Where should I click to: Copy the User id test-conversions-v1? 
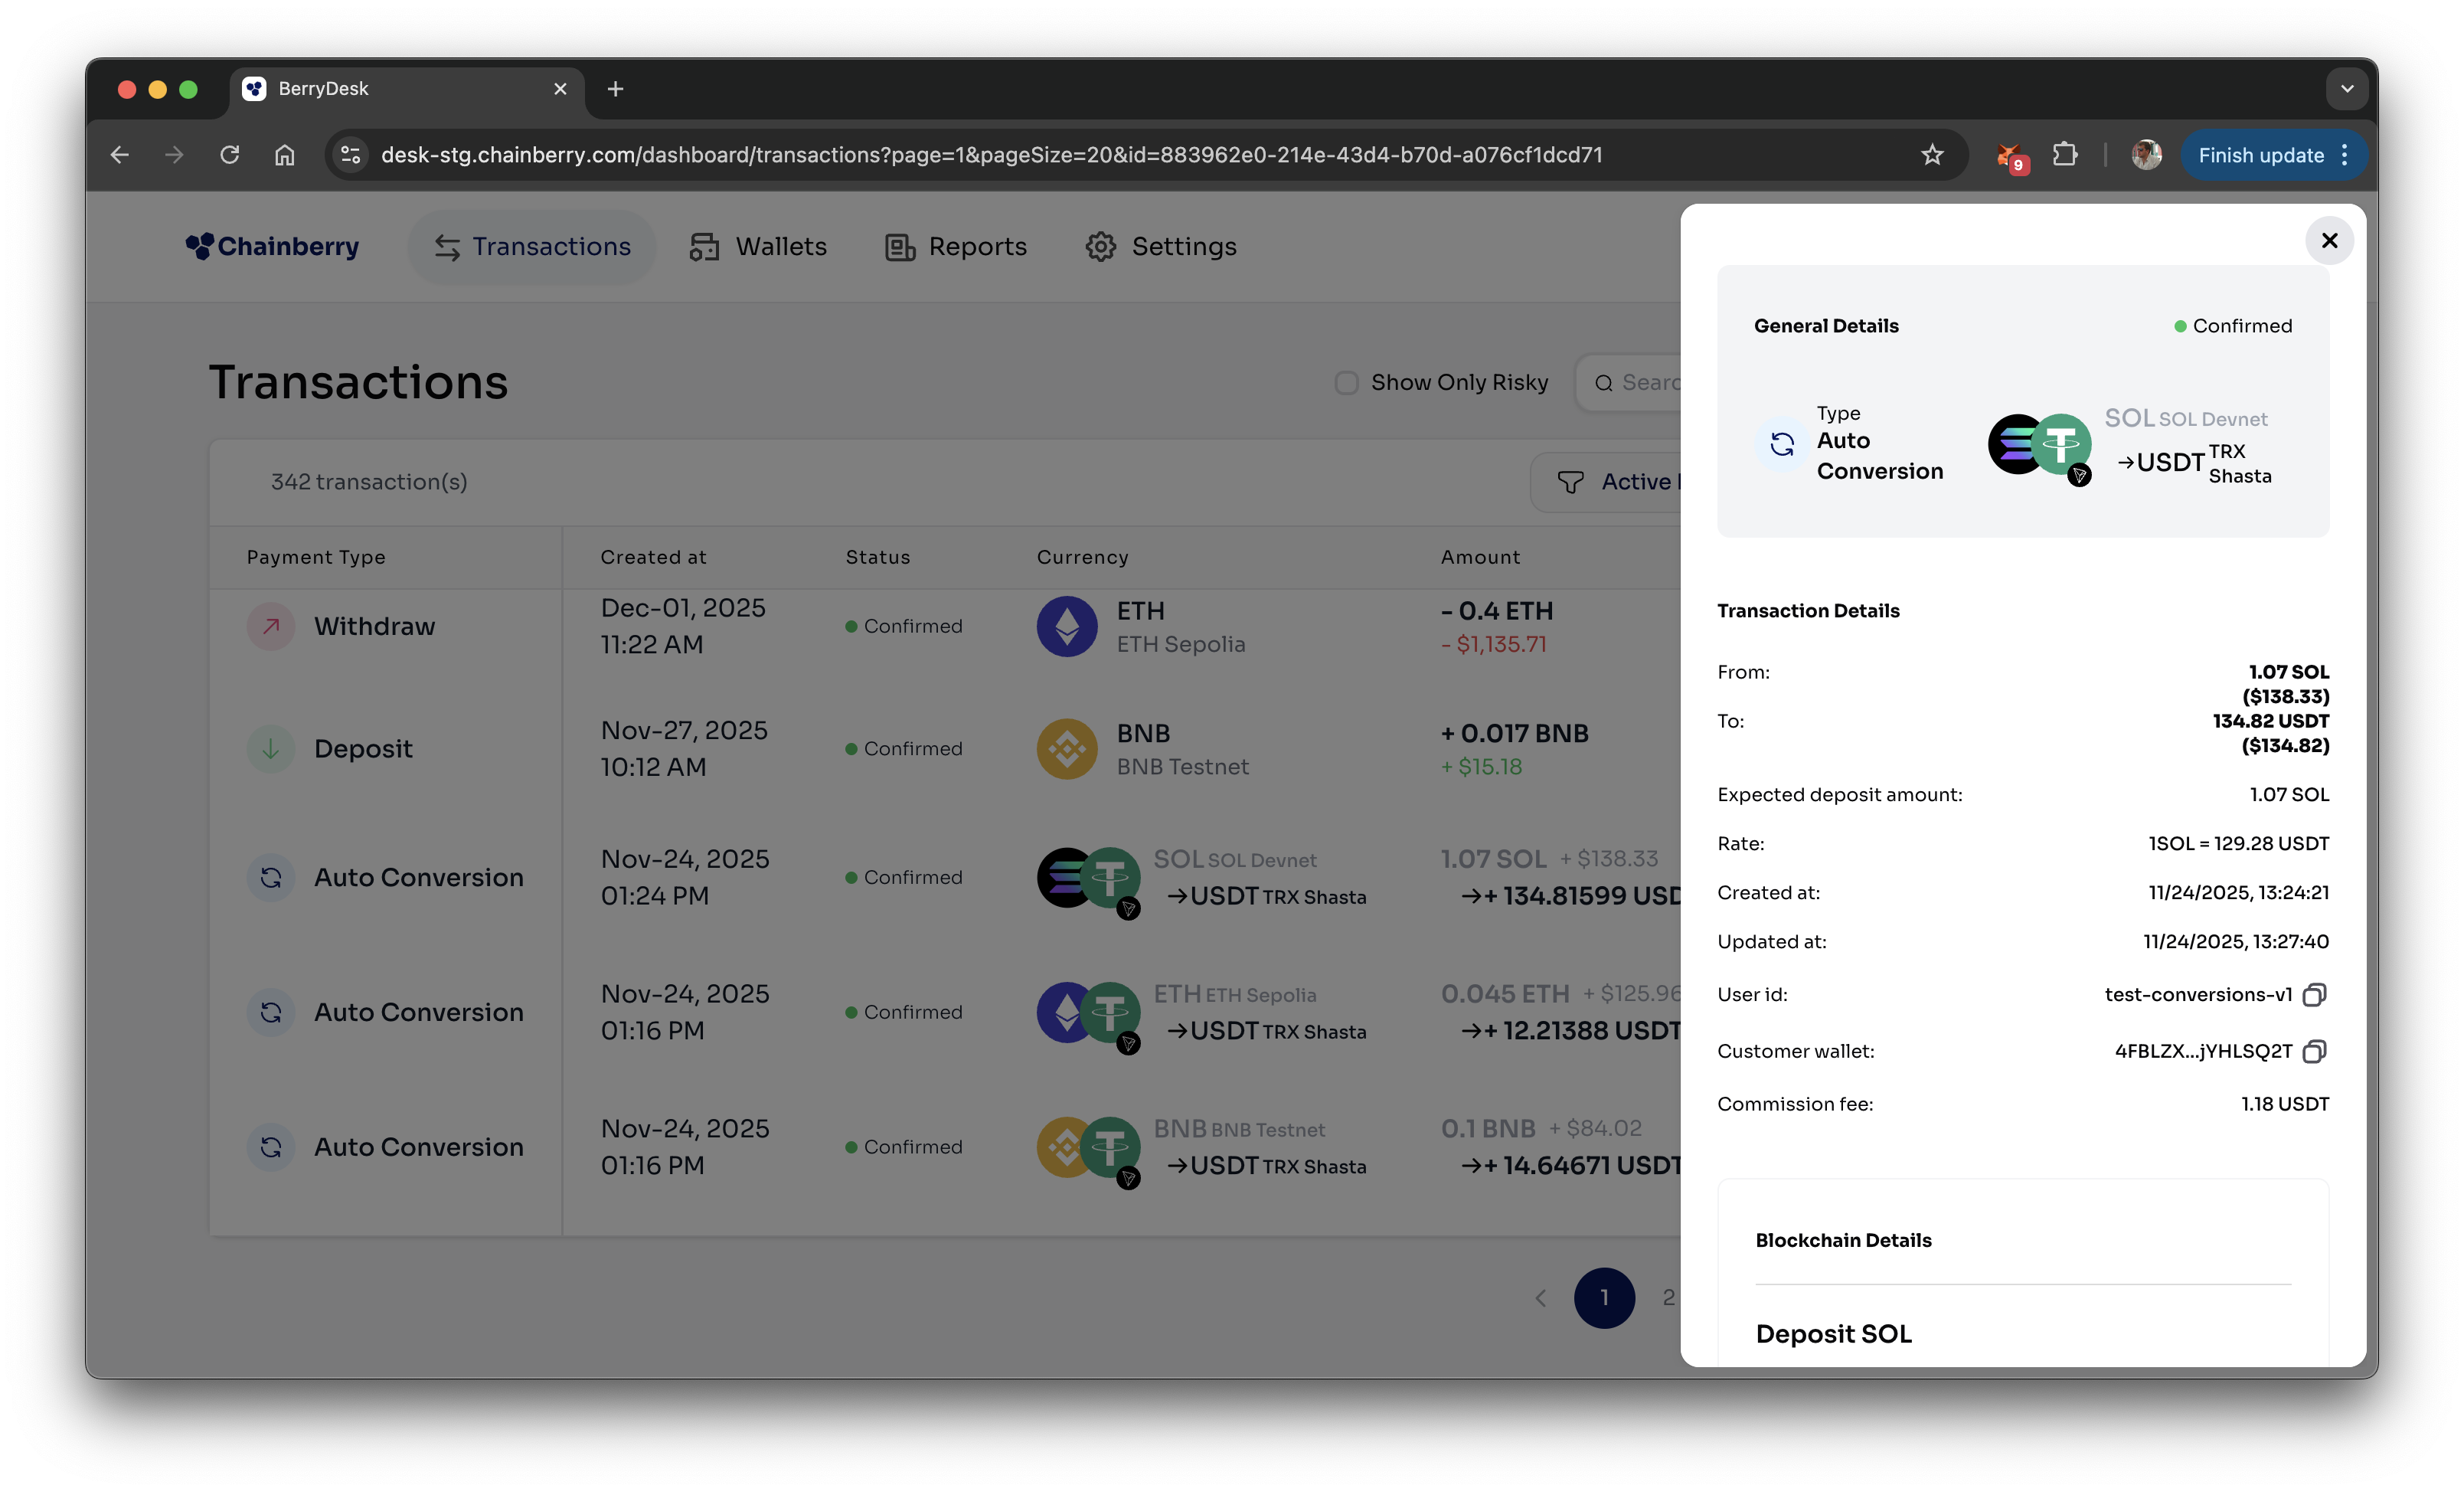coord(2314,994)
